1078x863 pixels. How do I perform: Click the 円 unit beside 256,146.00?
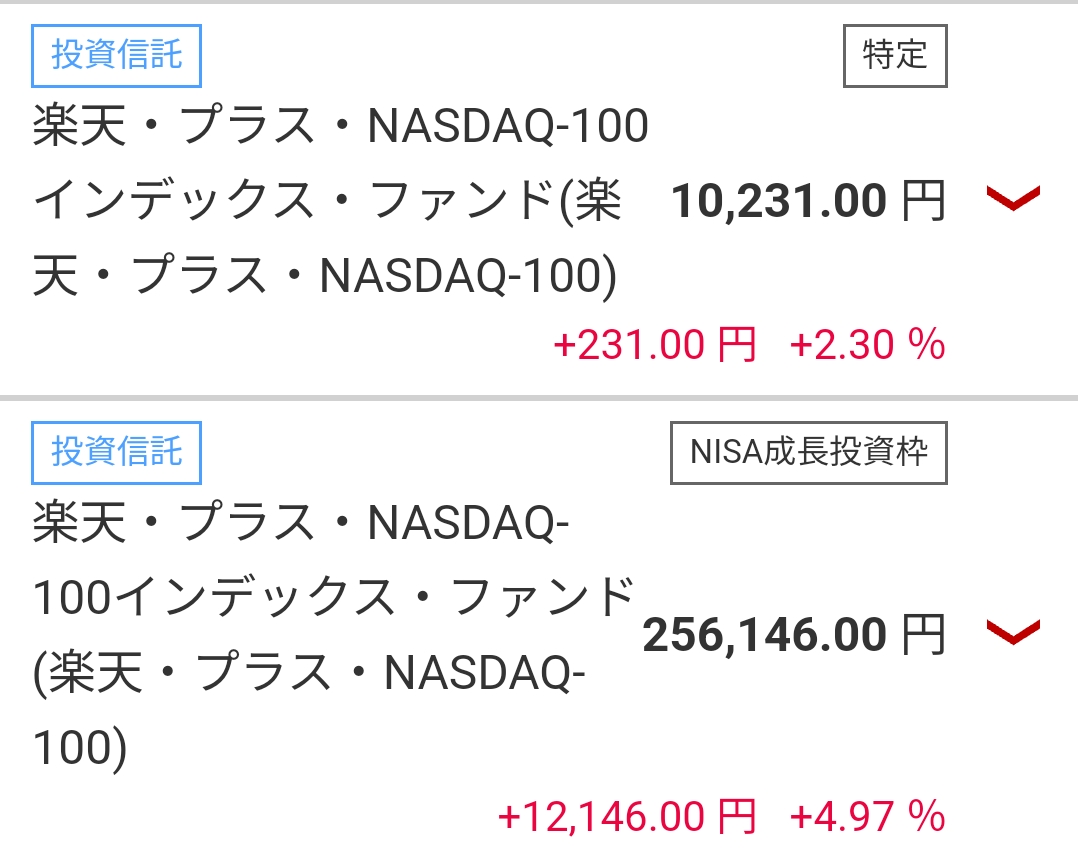[923, 635]
